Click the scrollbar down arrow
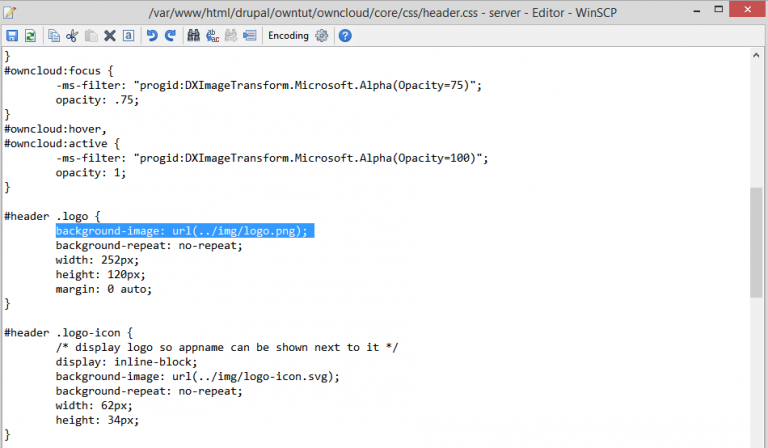Viewport: 768px width, 448px height. click(756, 440)
